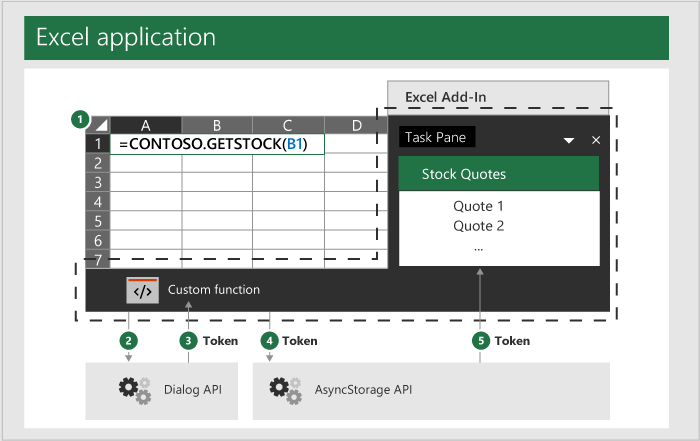Click the select-all corner triangle of the spreadsheet
The height and width of the screenshot is (441, 700).
pyautogui.click(x=101, y=125)
